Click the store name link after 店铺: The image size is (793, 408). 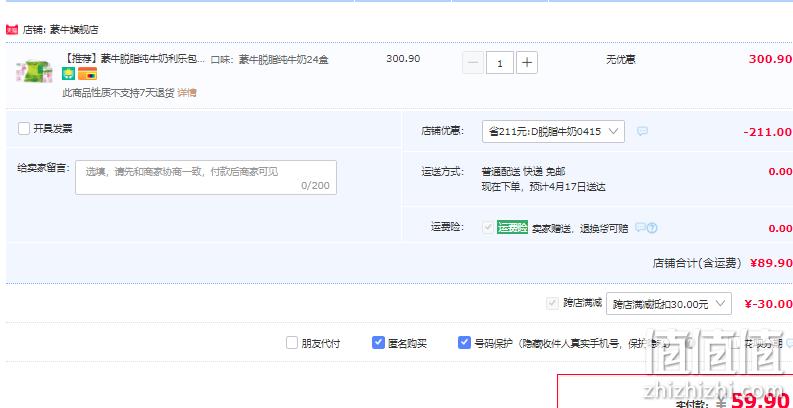pos(75,30)
